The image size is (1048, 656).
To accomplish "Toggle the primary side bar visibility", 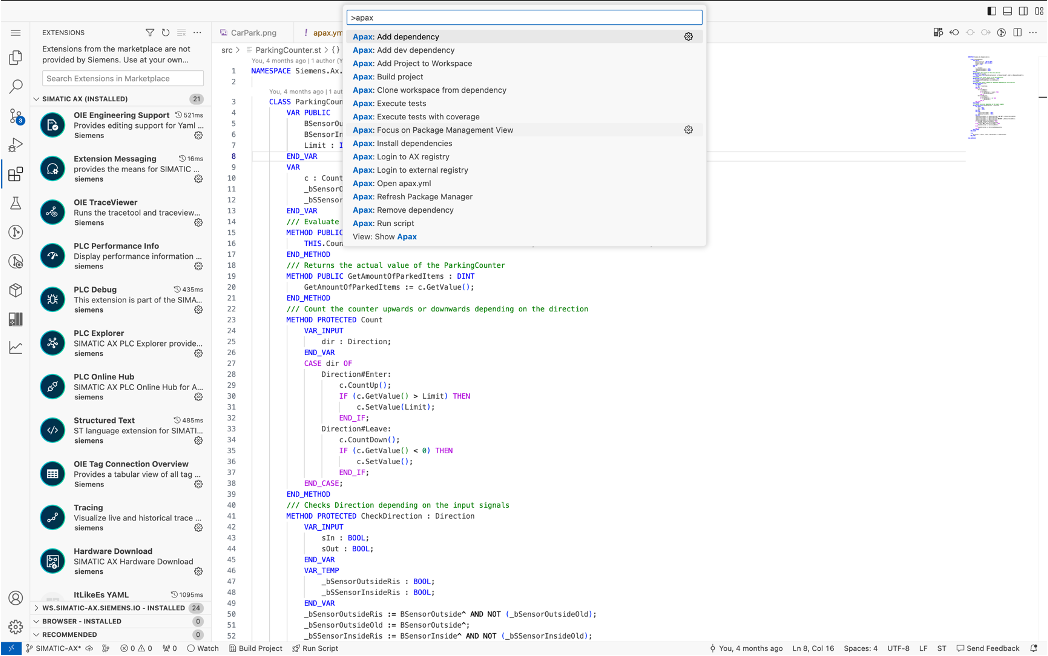I will point(991,11).
